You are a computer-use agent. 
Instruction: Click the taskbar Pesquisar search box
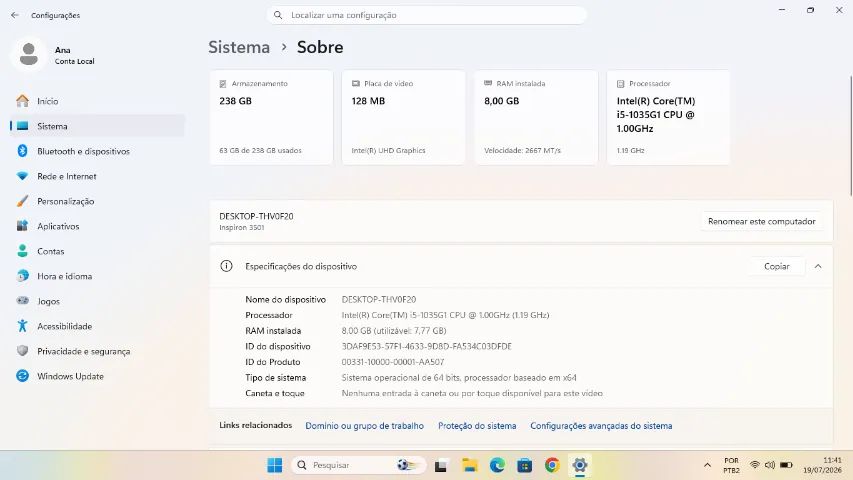coord(359,465)
